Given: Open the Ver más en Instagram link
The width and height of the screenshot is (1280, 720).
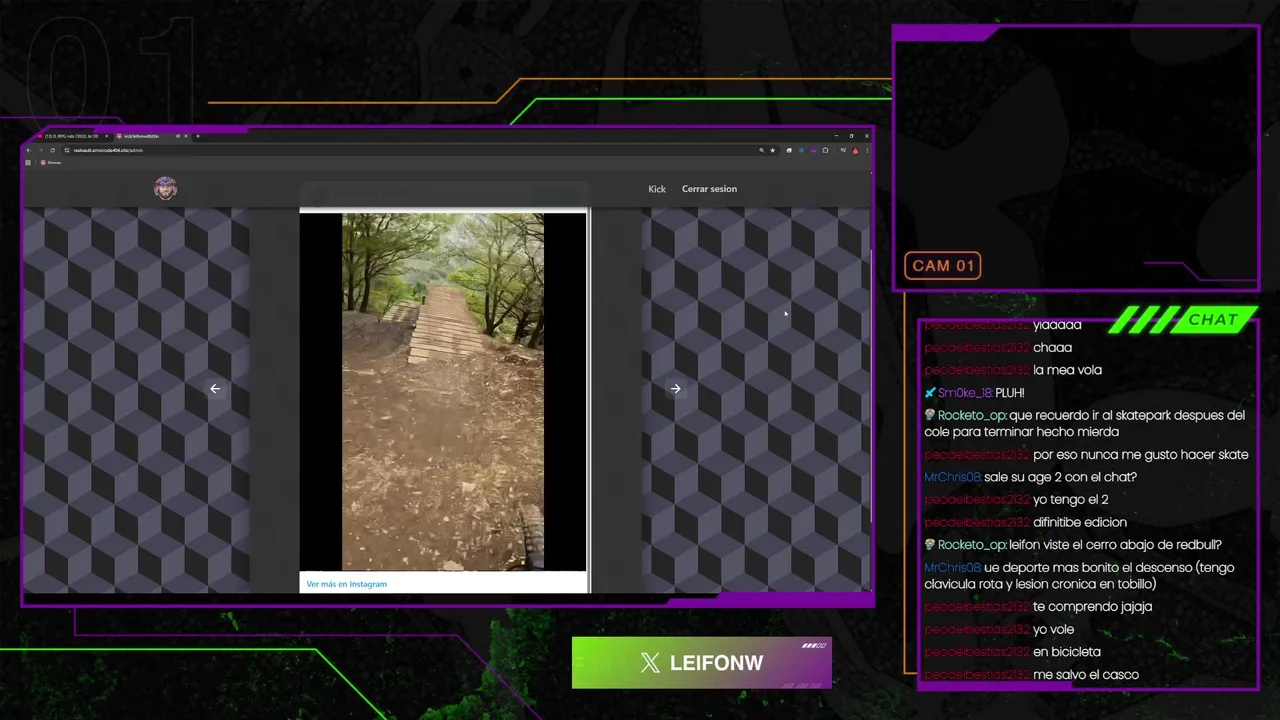Looking at the screenshot, I should pyautogui.click(x=347, y=584).
